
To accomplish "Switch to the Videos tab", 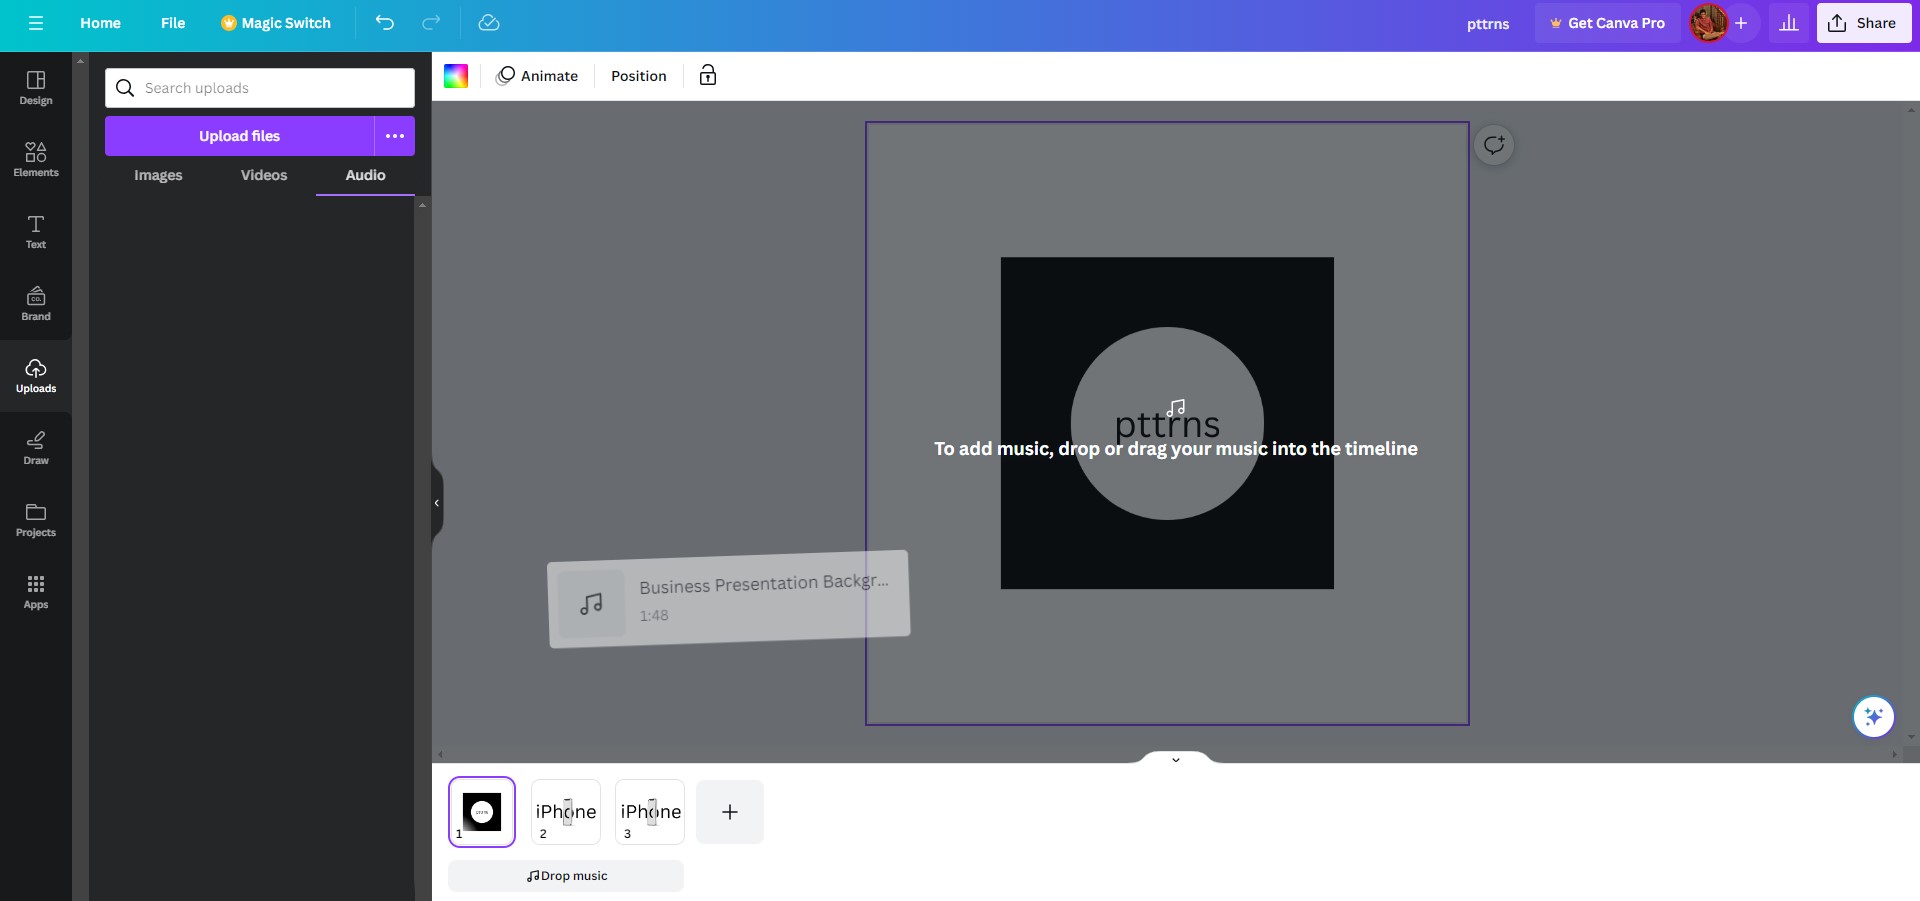I will pos(264,175).
